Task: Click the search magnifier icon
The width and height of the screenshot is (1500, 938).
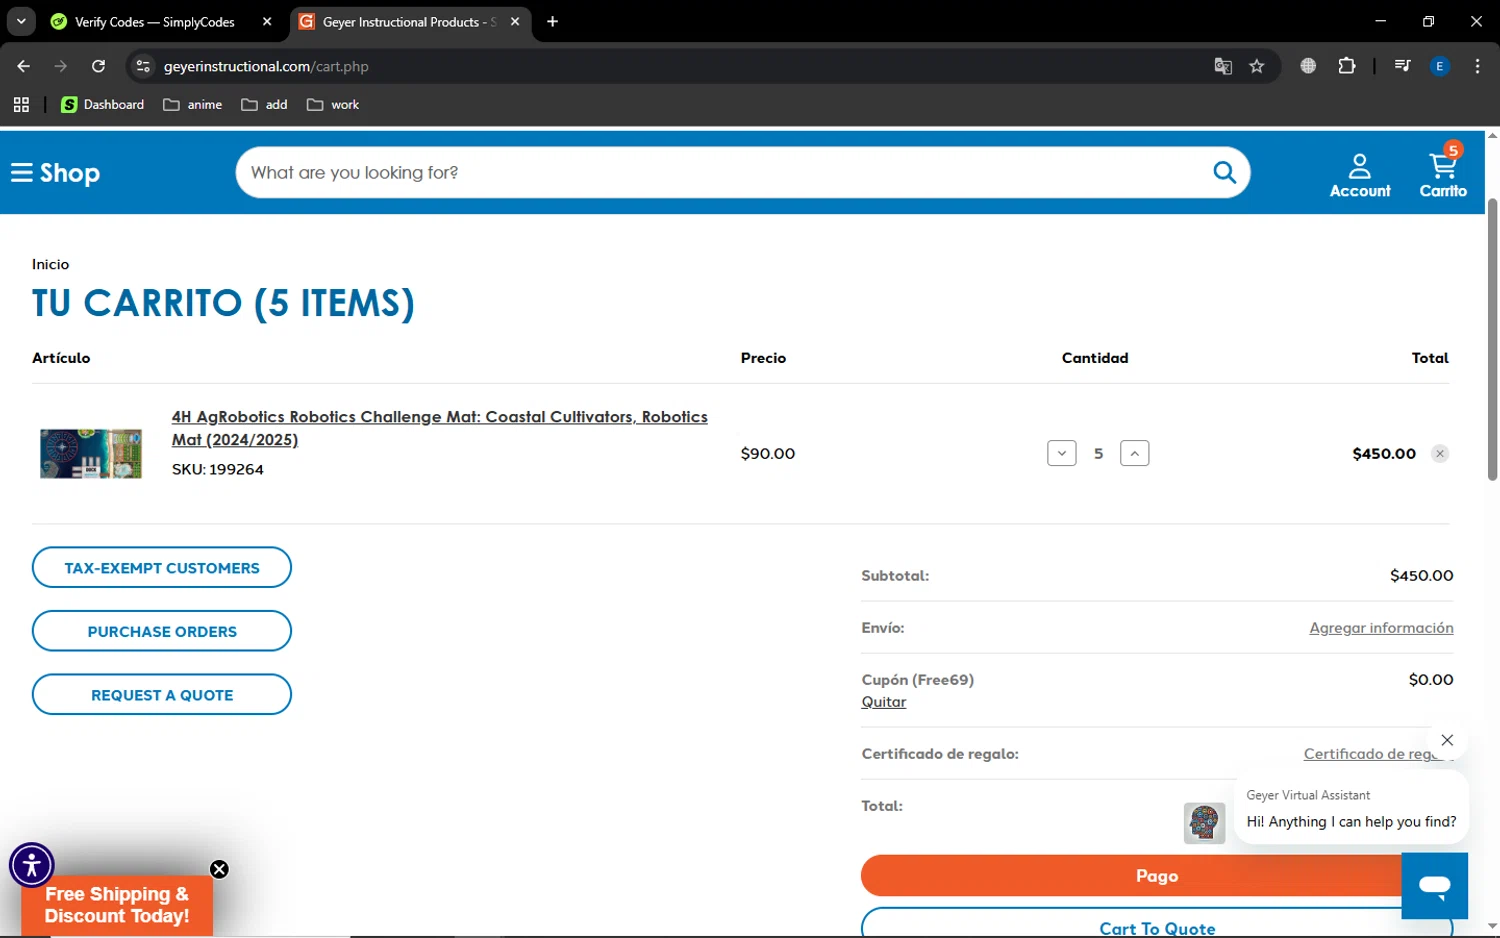Action: click(1224, 172)
